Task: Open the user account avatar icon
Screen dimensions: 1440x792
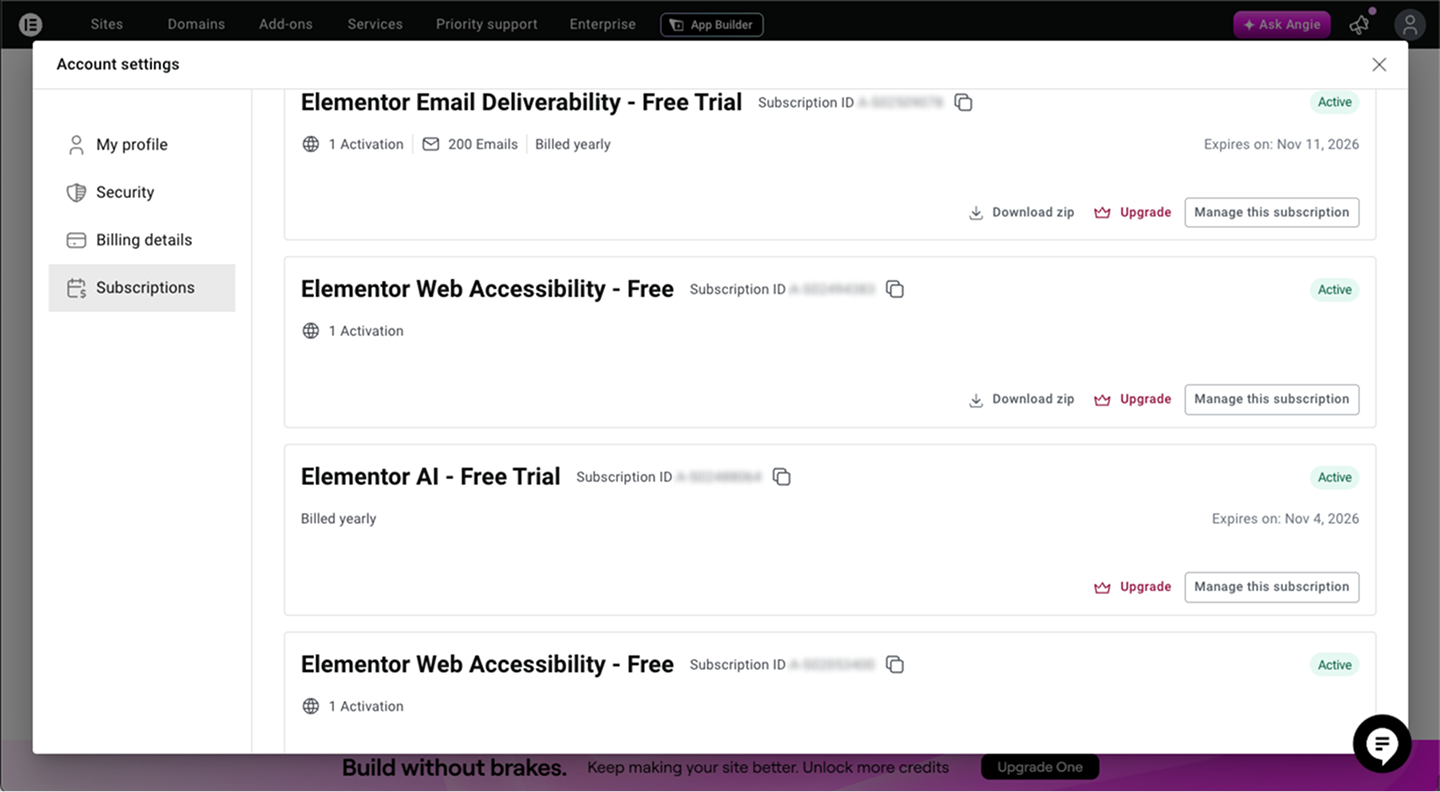Action: (x=1410, y=25)
